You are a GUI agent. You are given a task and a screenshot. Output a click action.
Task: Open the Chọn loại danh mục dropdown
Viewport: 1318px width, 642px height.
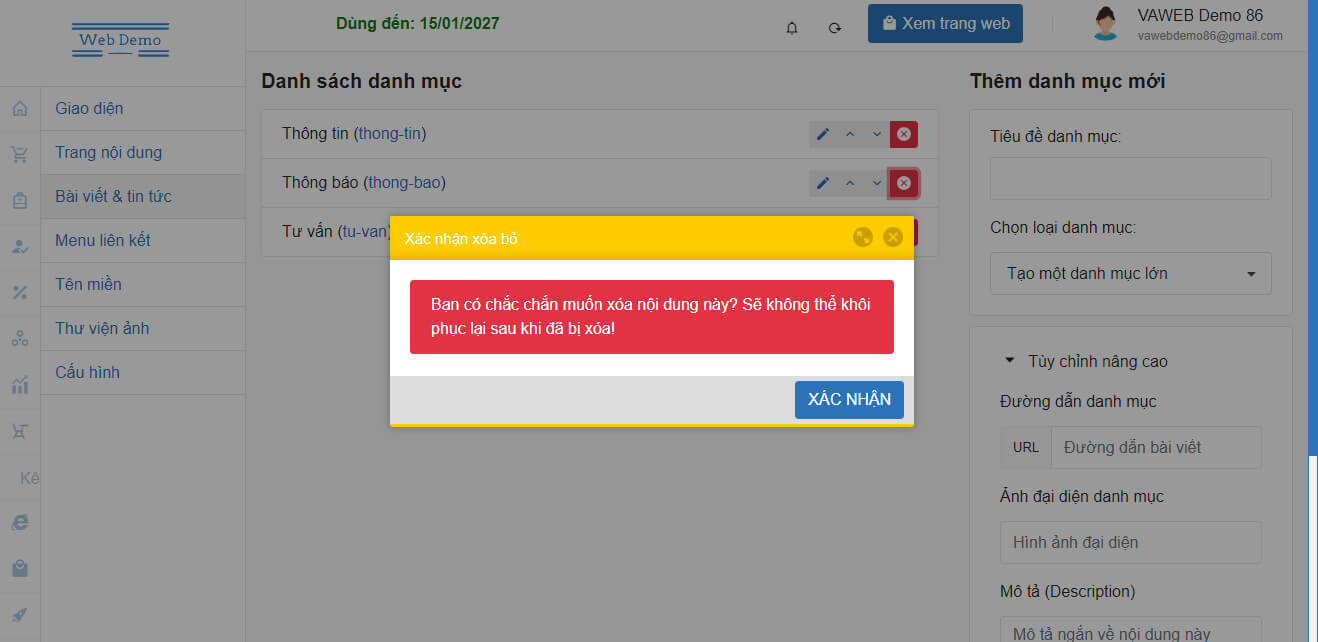[x=1130, y=274]
